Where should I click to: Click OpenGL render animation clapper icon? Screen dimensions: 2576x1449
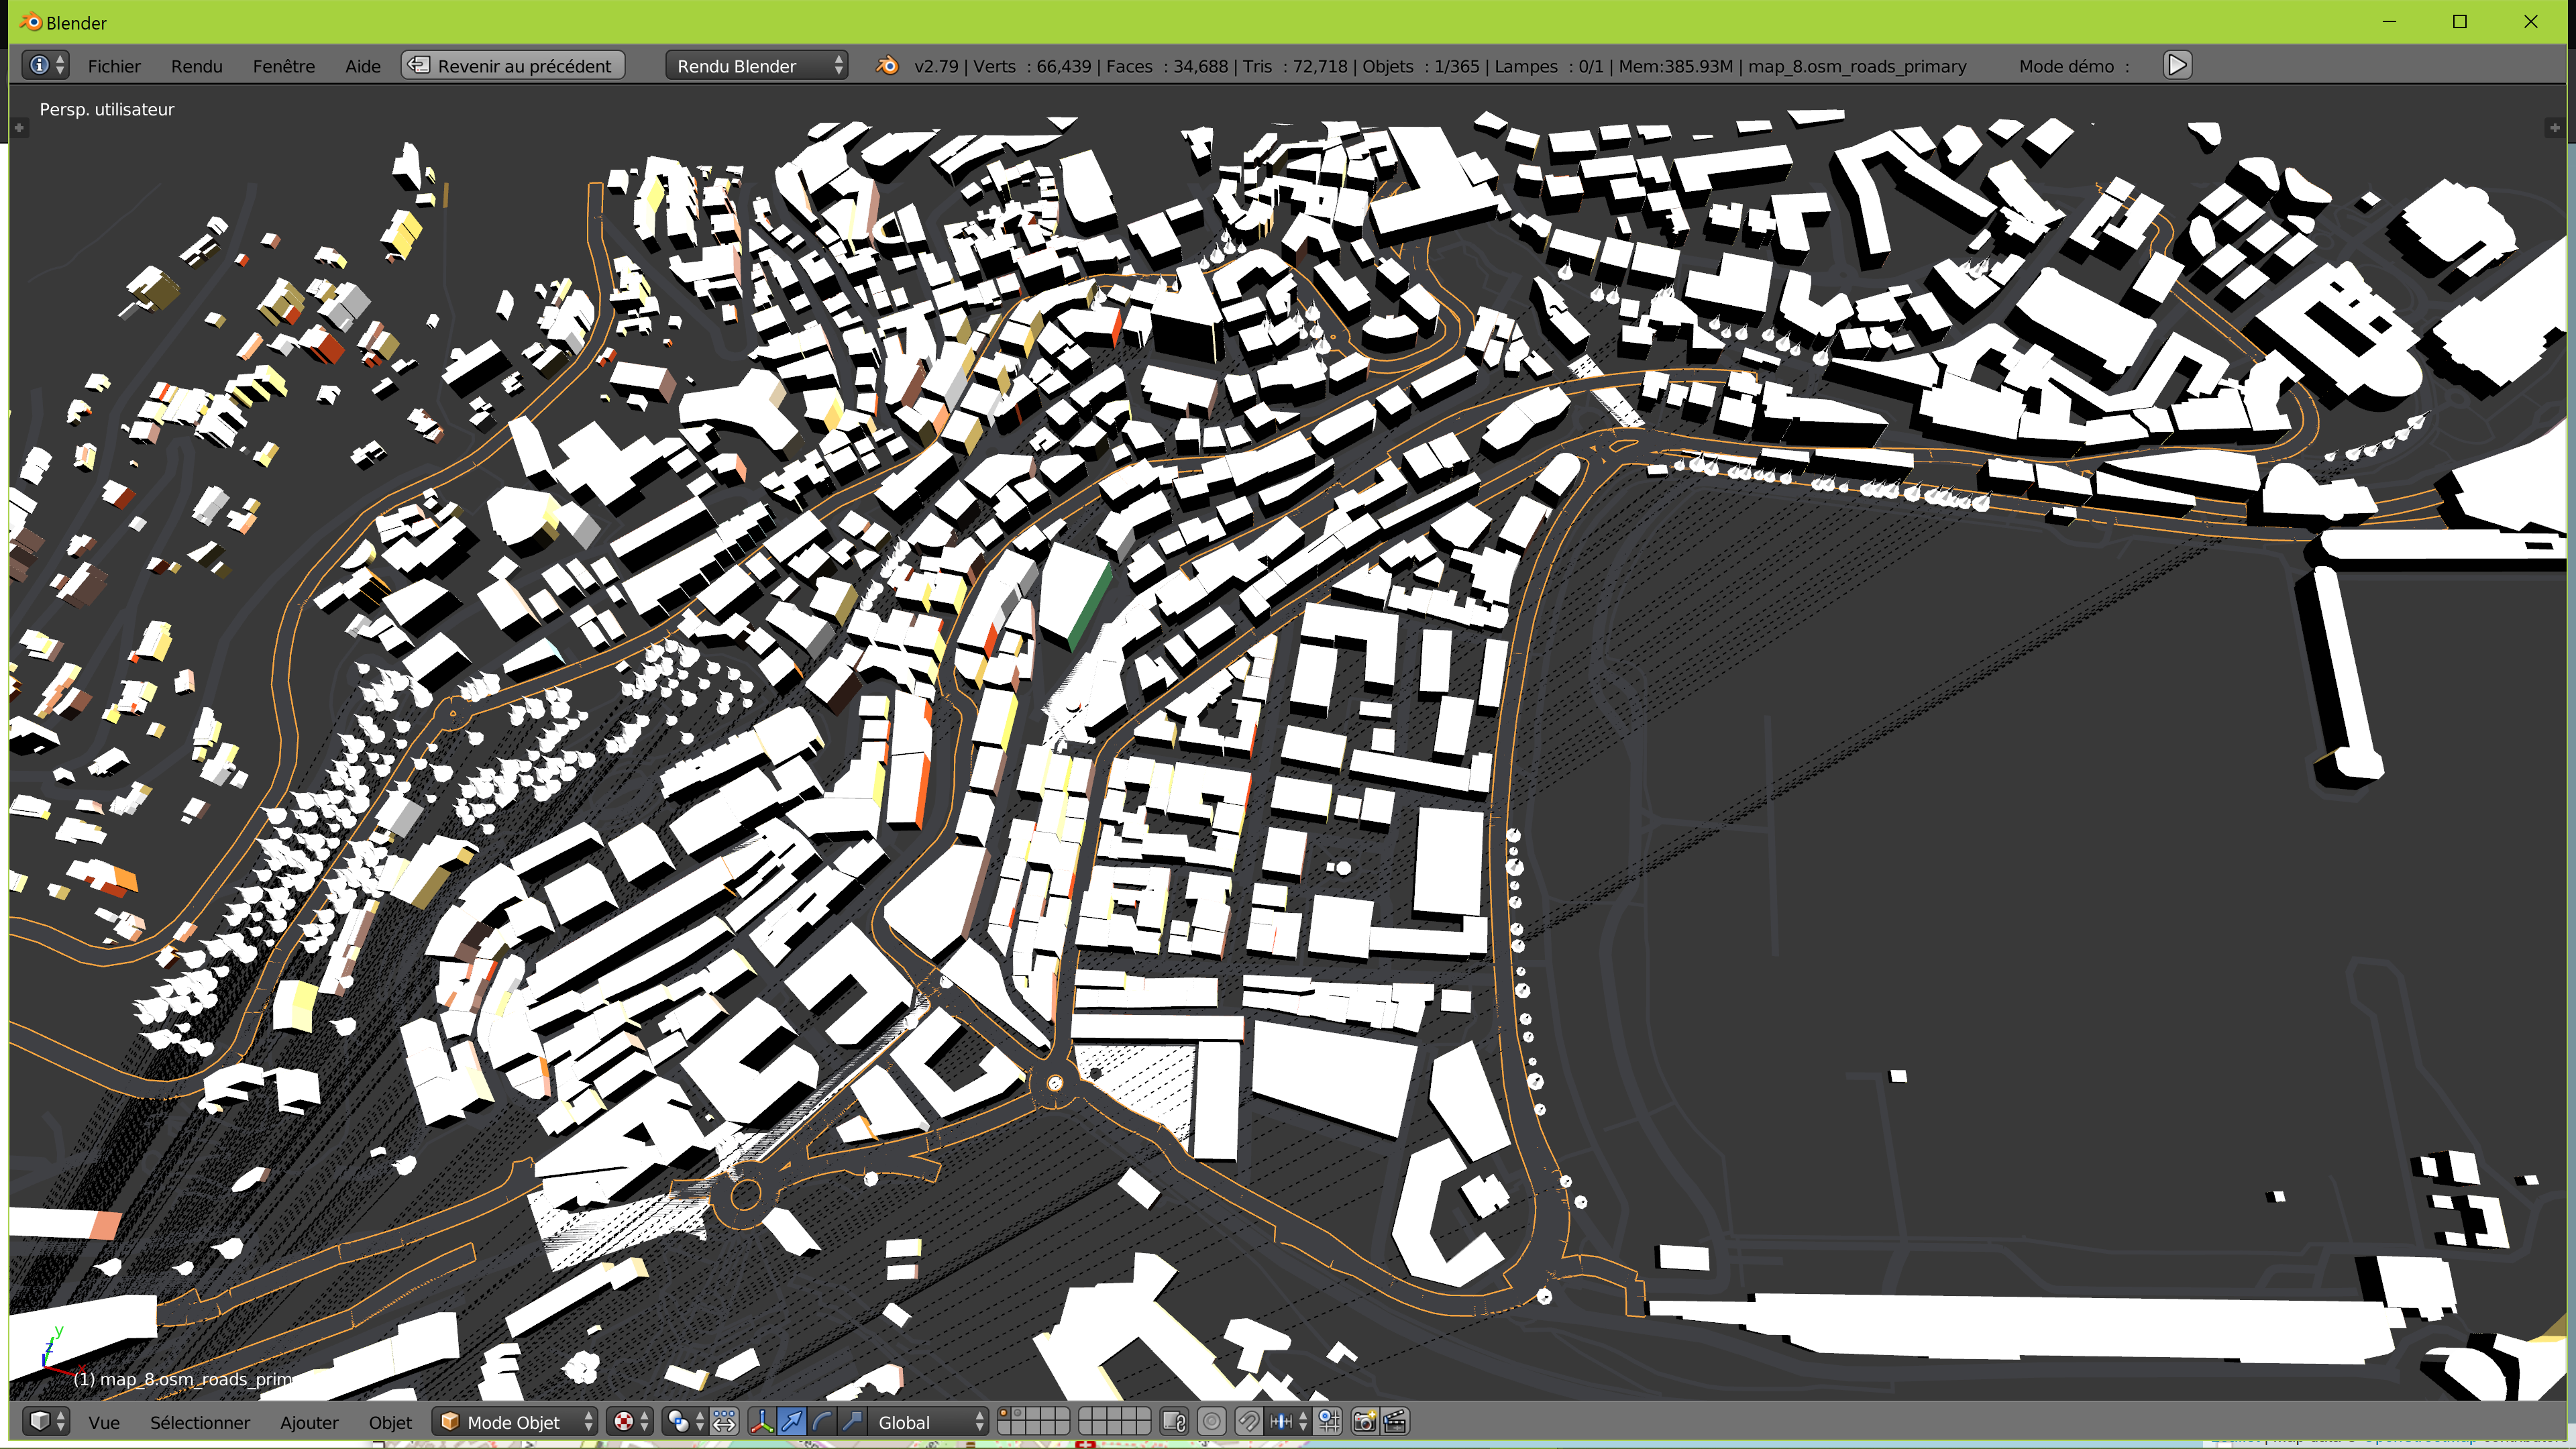click(x=1395, y=1421)
